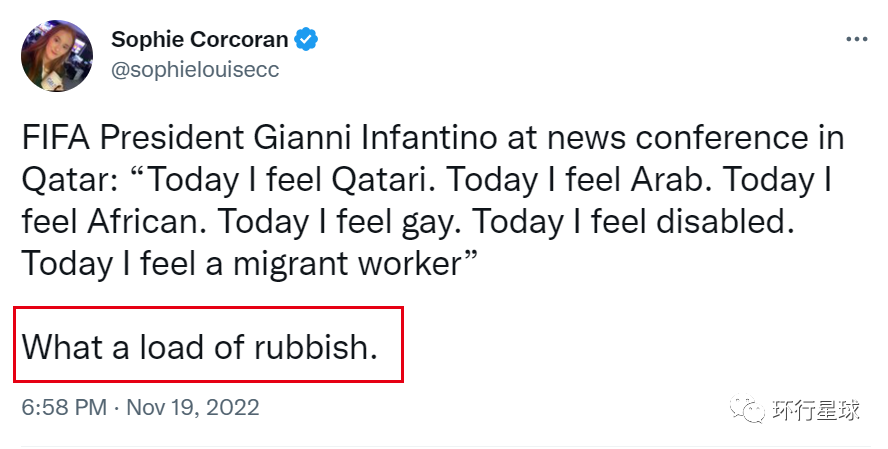This screenshot has height=449, width=888.
Task: Open Sophie Corcoran's profile picture
Action: (x=57, y=55)
